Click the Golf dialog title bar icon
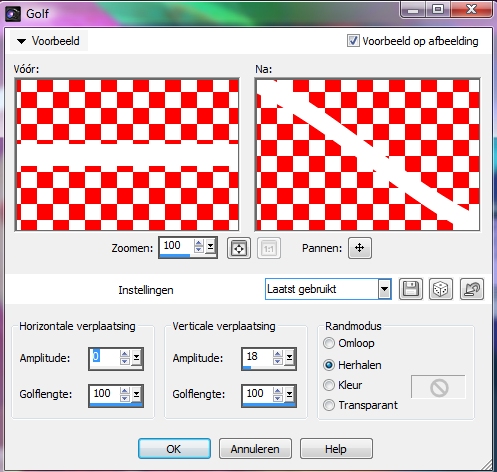 (13, 14)
